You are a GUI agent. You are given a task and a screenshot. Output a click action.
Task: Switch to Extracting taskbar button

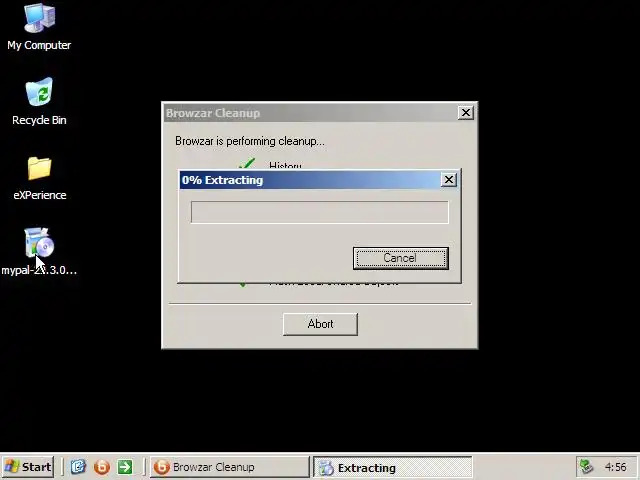392,467
